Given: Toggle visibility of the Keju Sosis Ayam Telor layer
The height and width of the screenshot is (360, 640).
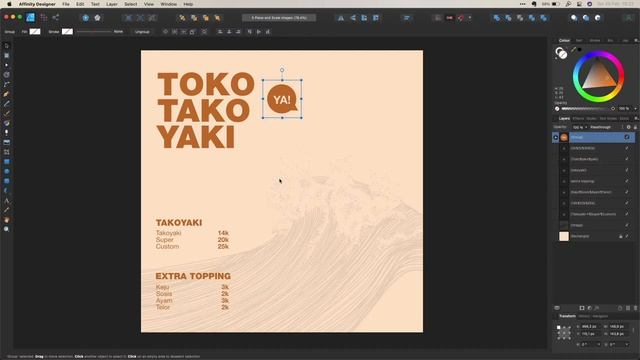Looking at the screenshot, I should pos(627,192).
